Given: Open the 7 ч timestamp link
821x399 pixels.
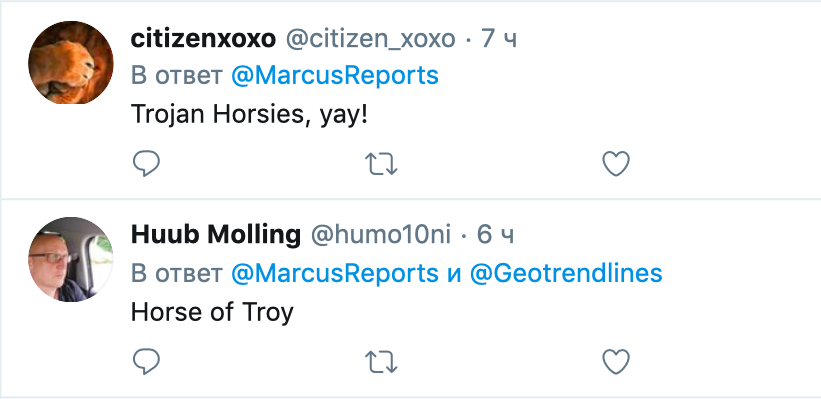Looking at the screenshot, I should tap(499, 39).
